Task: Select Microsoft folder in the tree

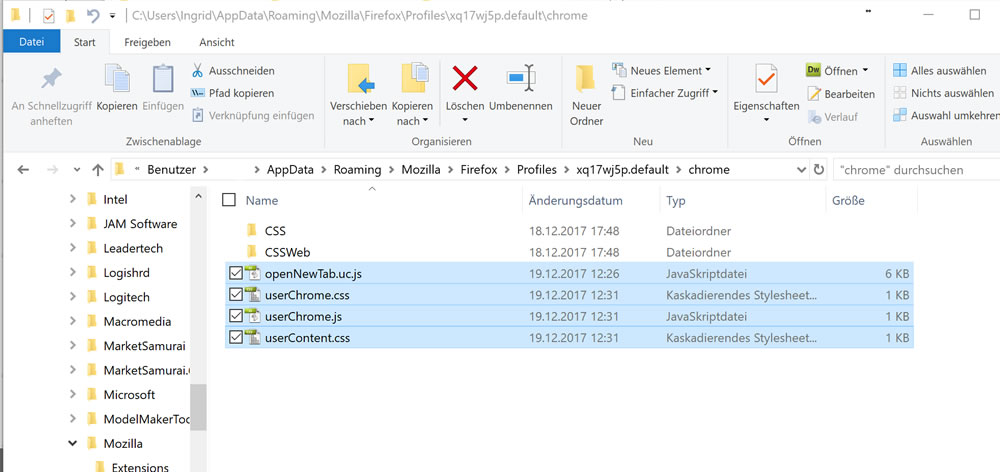Action: [x=129, y=395]
